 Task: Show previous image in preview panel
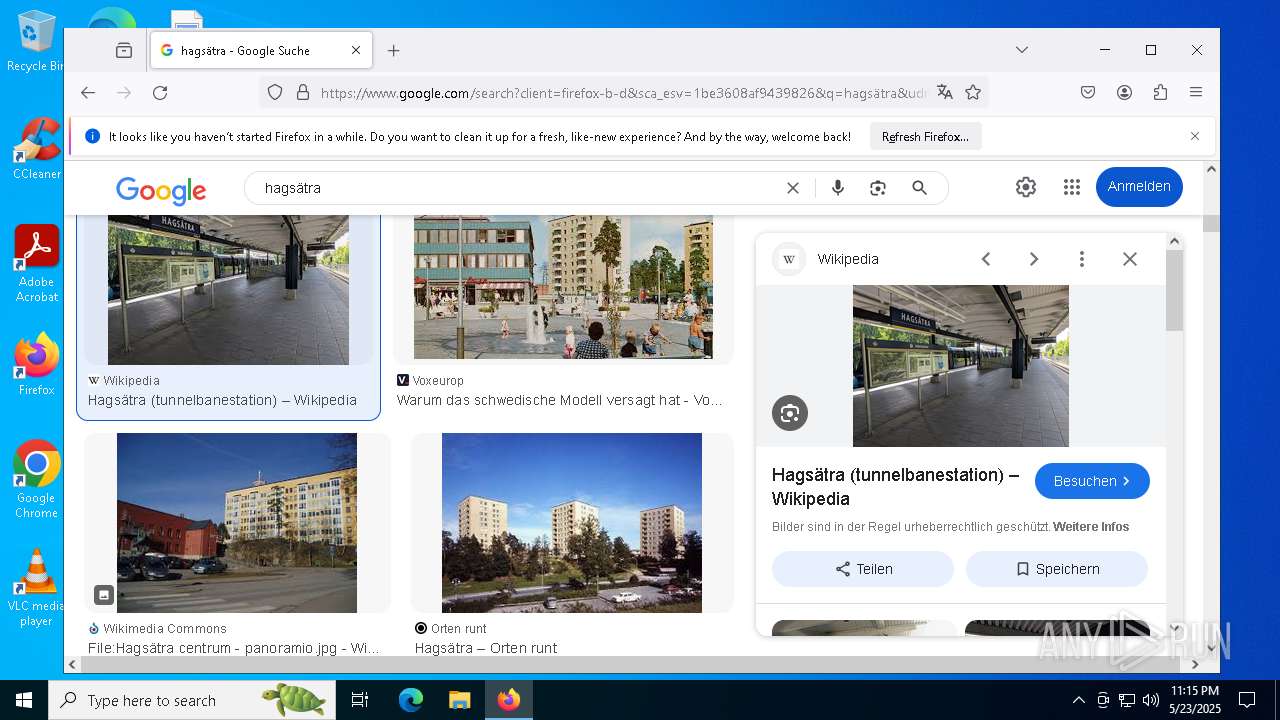[x=986, y=259]
